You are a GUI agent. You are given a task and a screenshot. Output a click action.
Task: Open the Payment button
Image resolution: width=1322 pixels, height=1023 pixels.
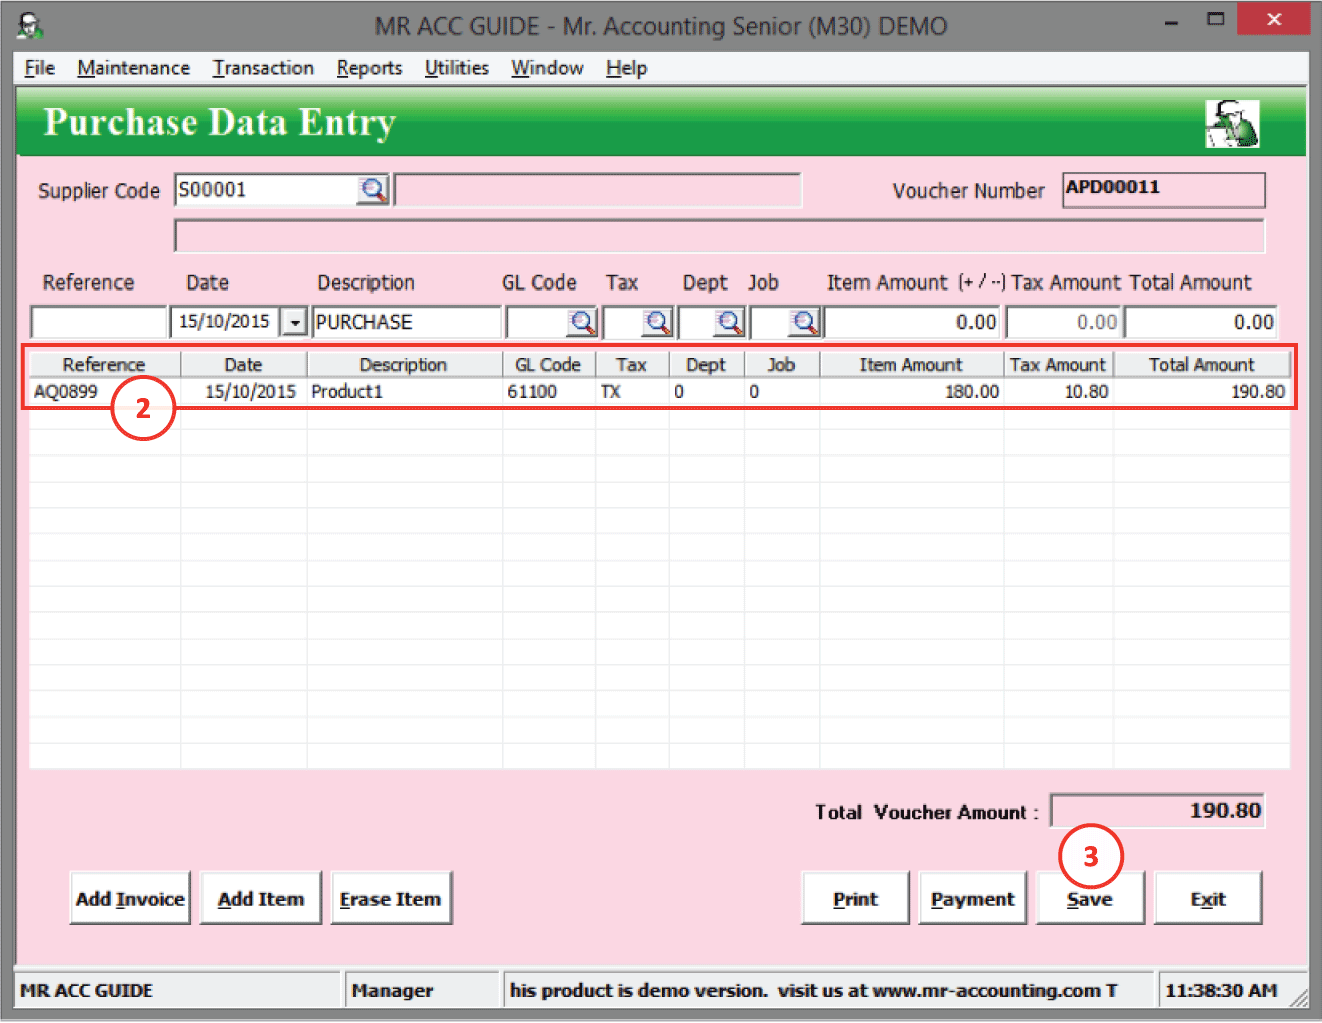[x=973, y=898]
